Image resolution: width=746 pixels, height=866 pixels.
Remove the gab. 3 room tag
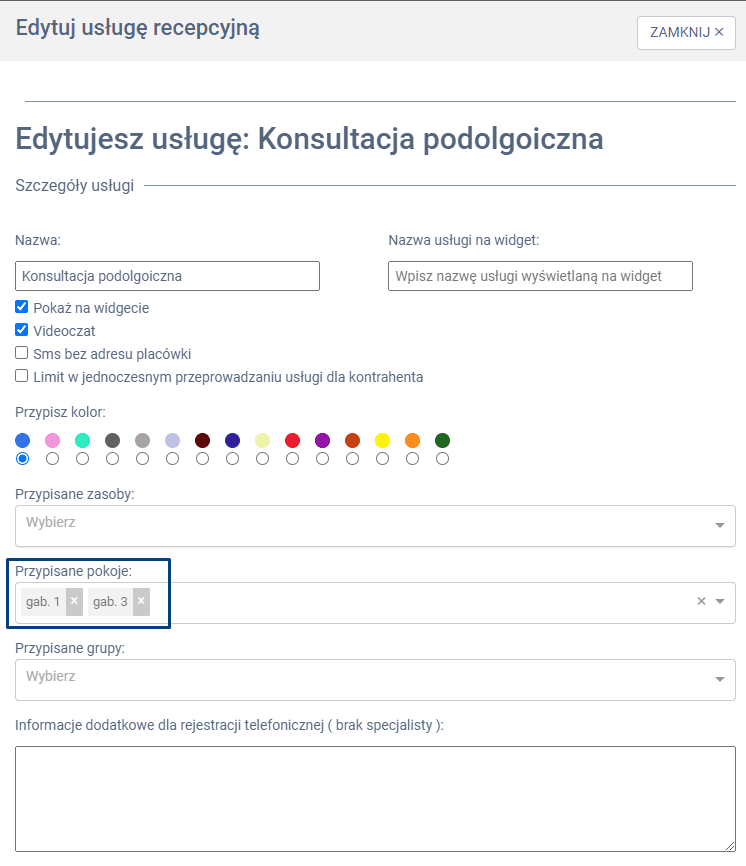pos(141,601)
